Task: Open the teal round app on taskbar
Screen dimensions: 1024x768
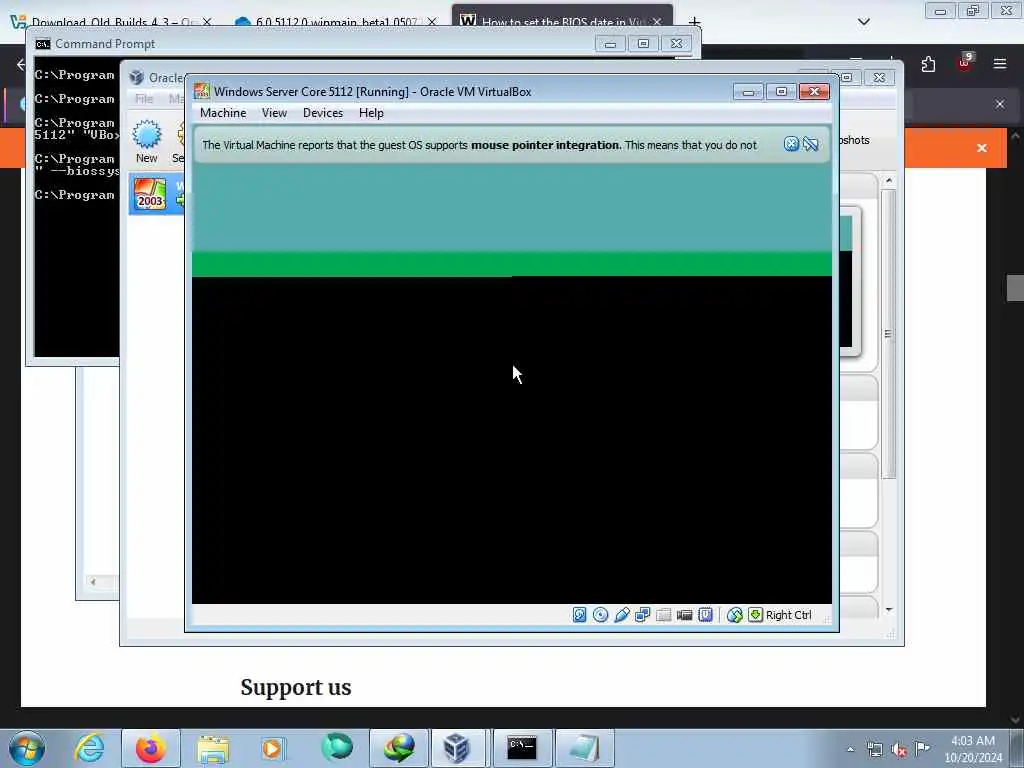Action: (x=336, y=748)
